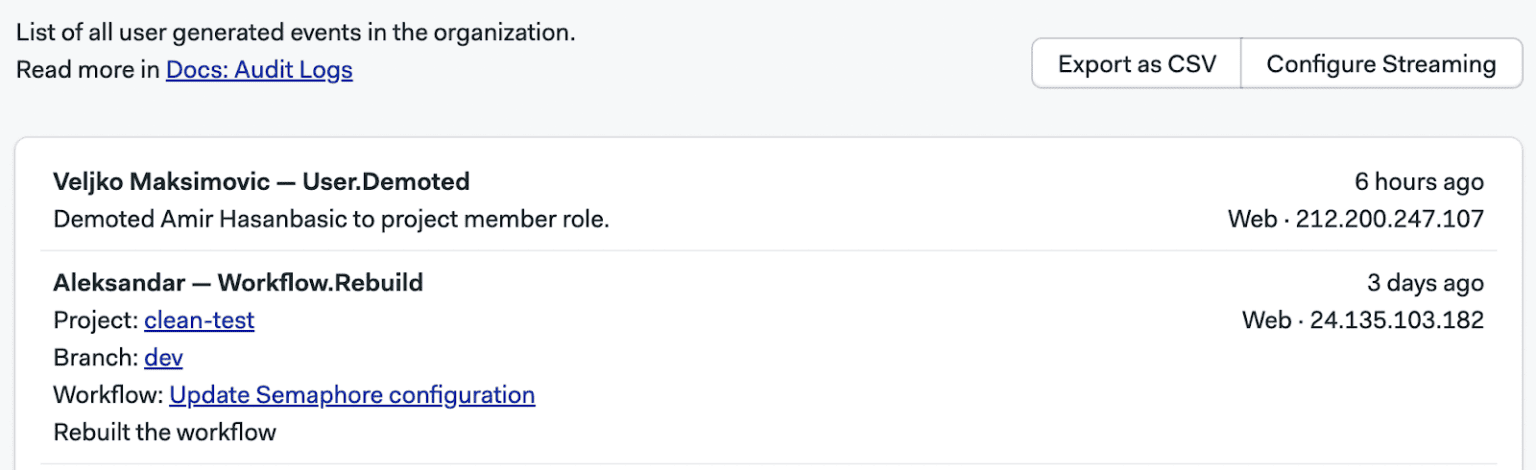Select the Aleksandar Workflow.Rebuild event heading
Viewport: 1536px width, 470px height.
[238, 283]
